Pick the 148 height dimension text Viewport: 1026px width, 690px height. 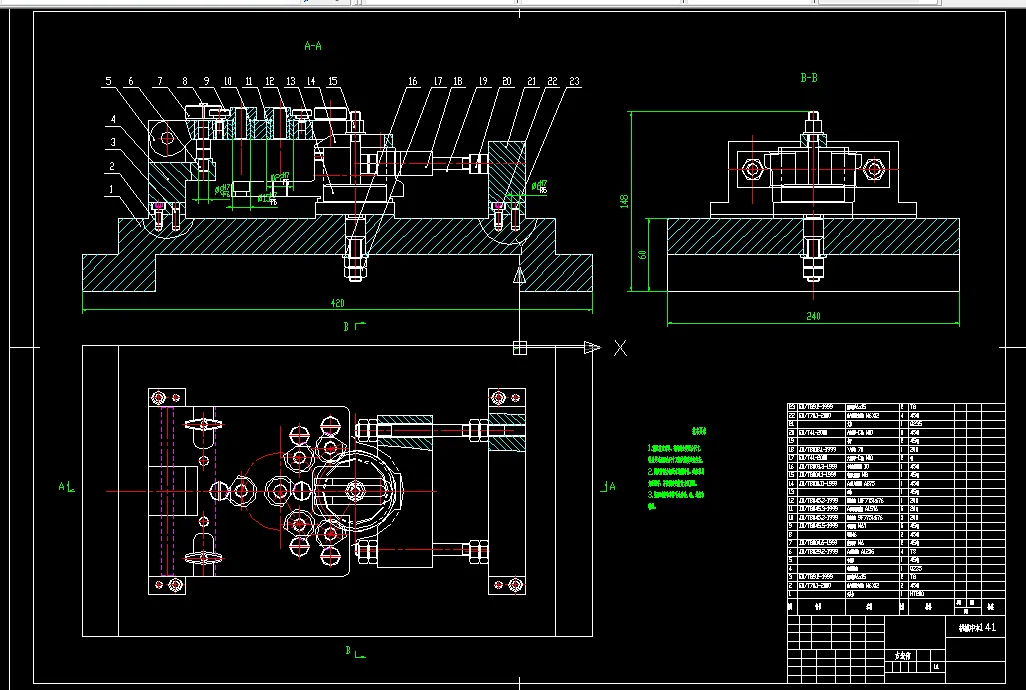[x=624, y=201]
